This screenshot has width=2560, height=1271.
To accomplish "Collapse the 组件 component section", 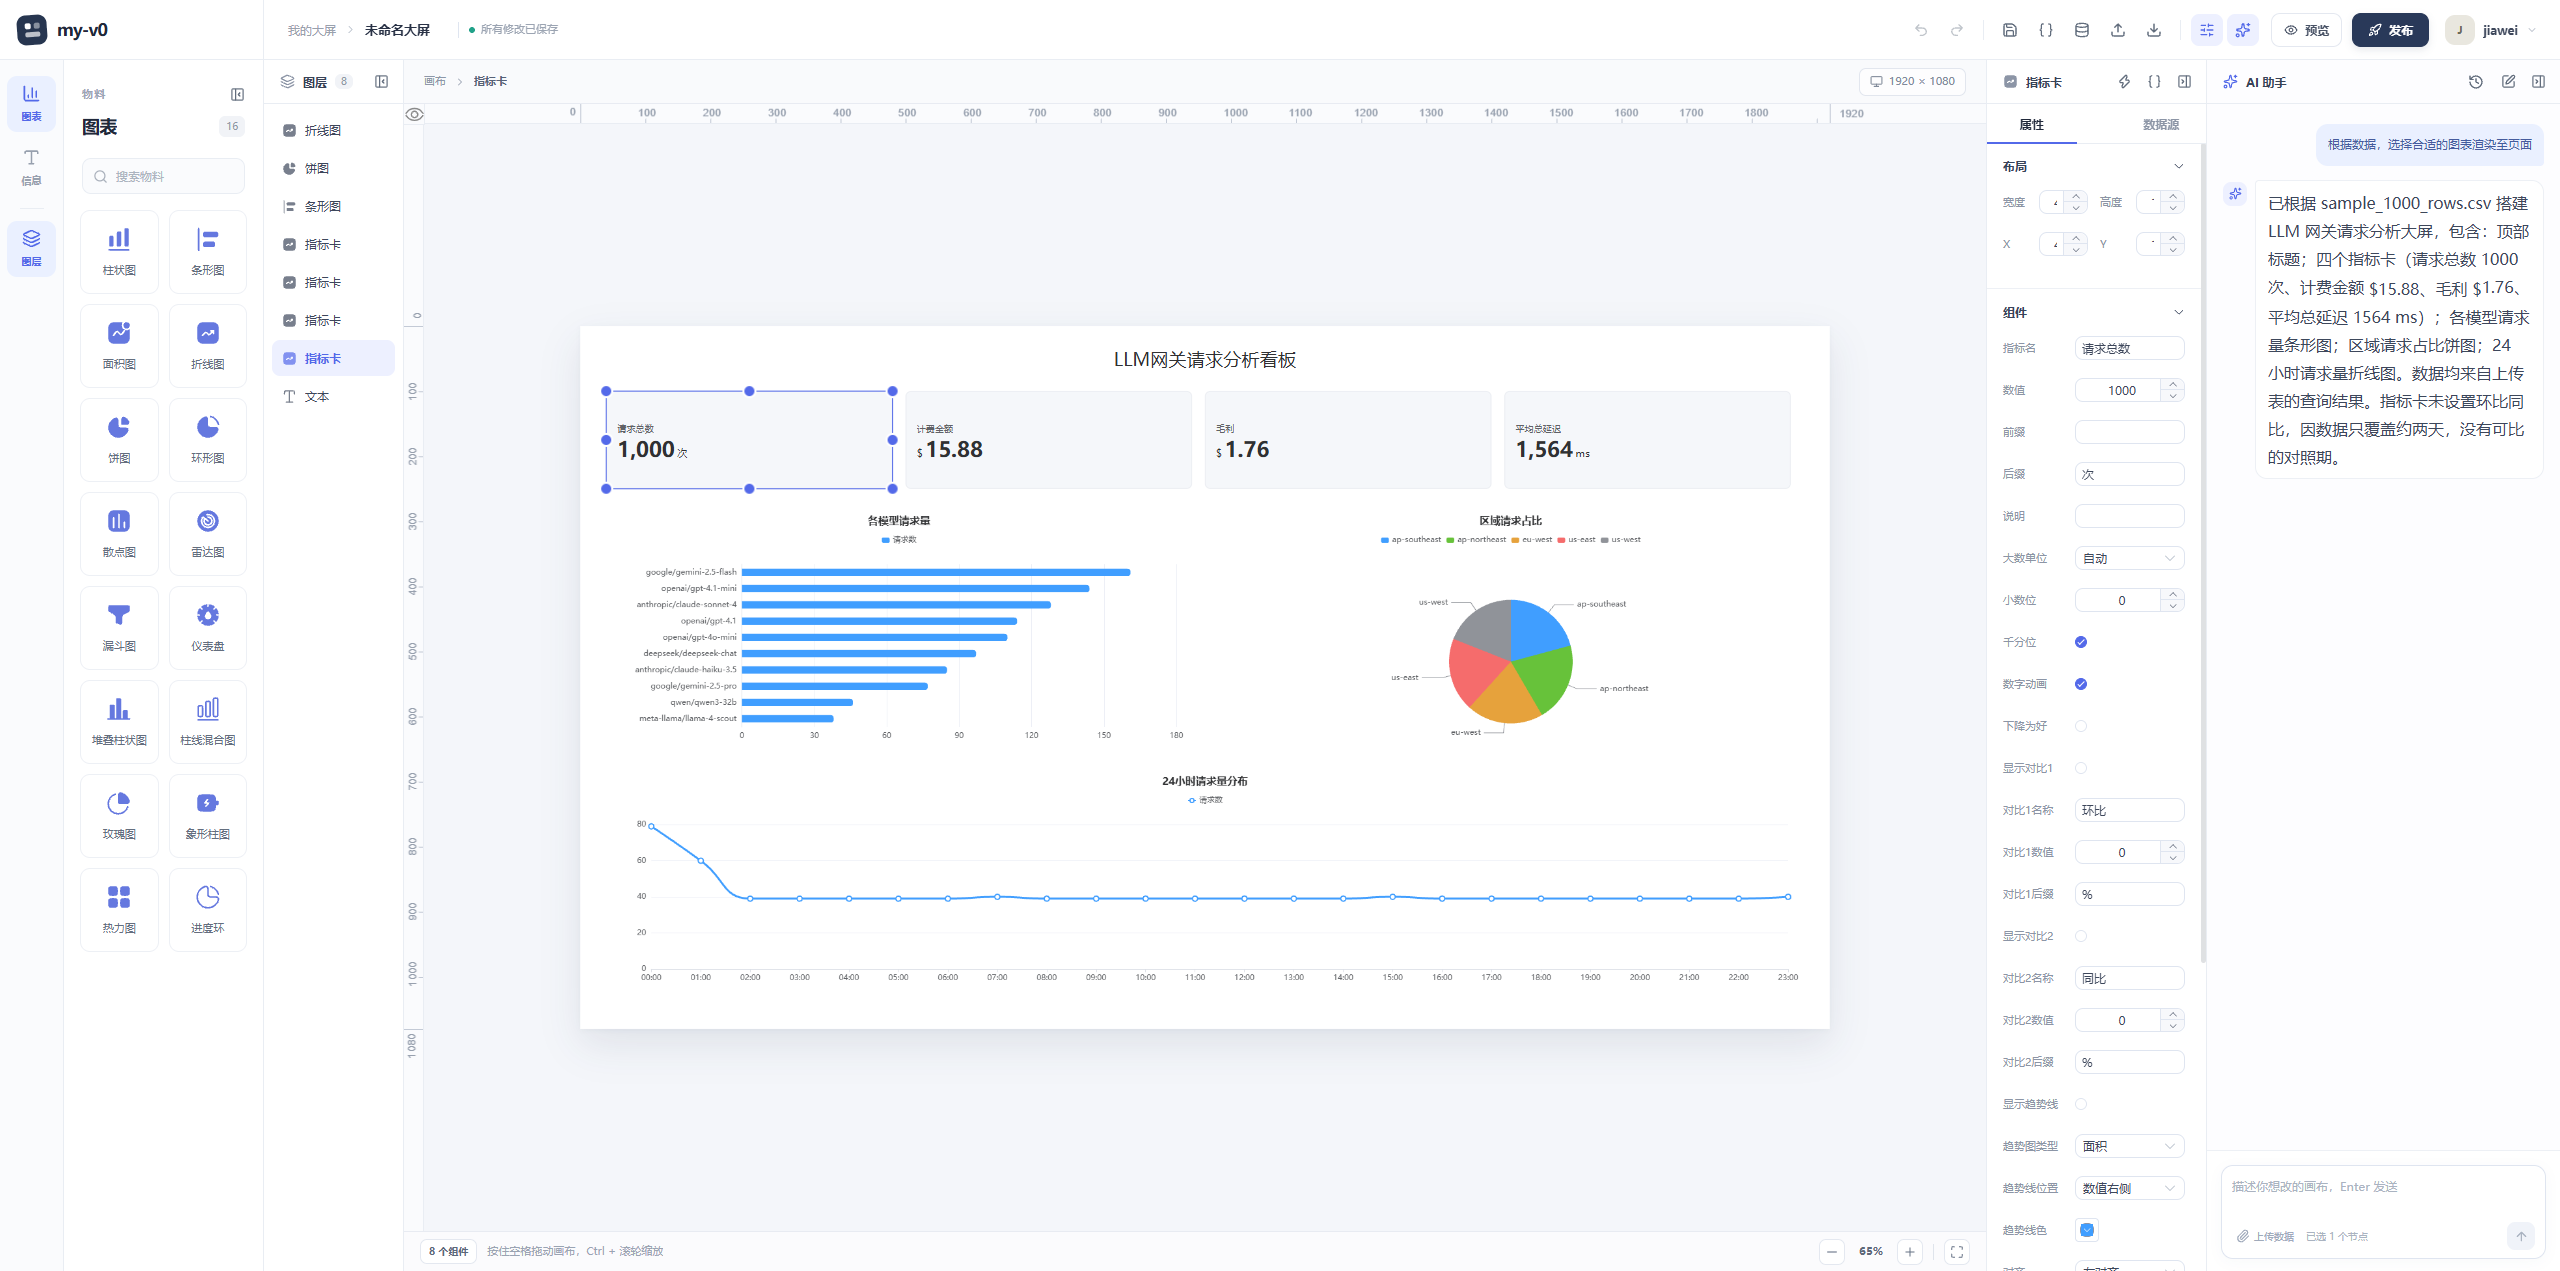I will pos(2179,312).
